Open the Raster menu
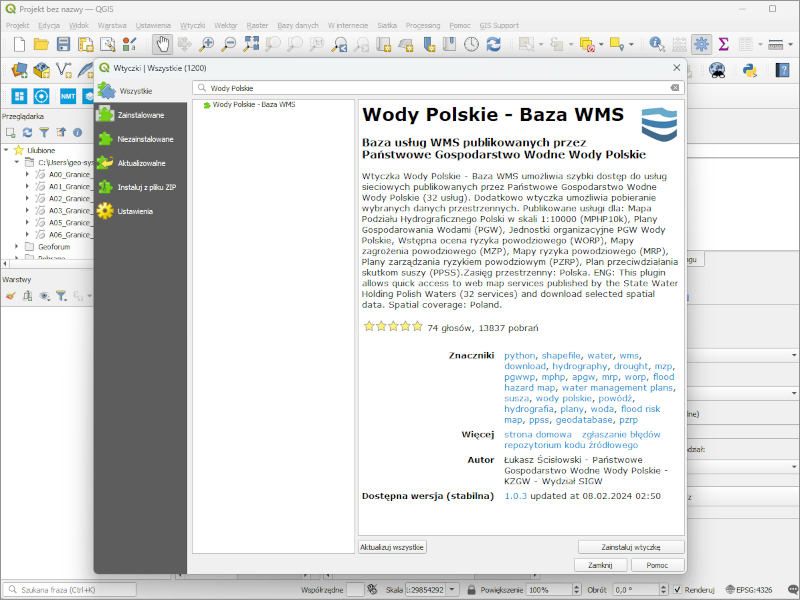 pyautogui.click(x=257, y=26)
